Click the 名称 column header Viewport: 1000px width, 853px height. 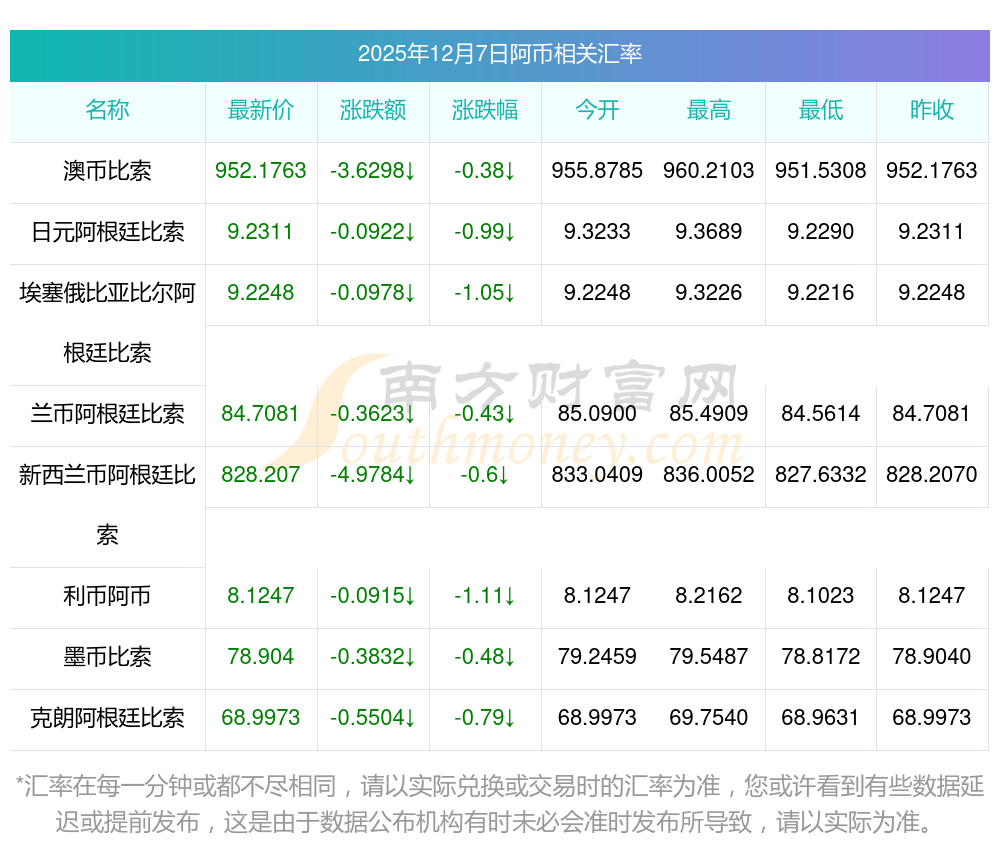(107, 110)
